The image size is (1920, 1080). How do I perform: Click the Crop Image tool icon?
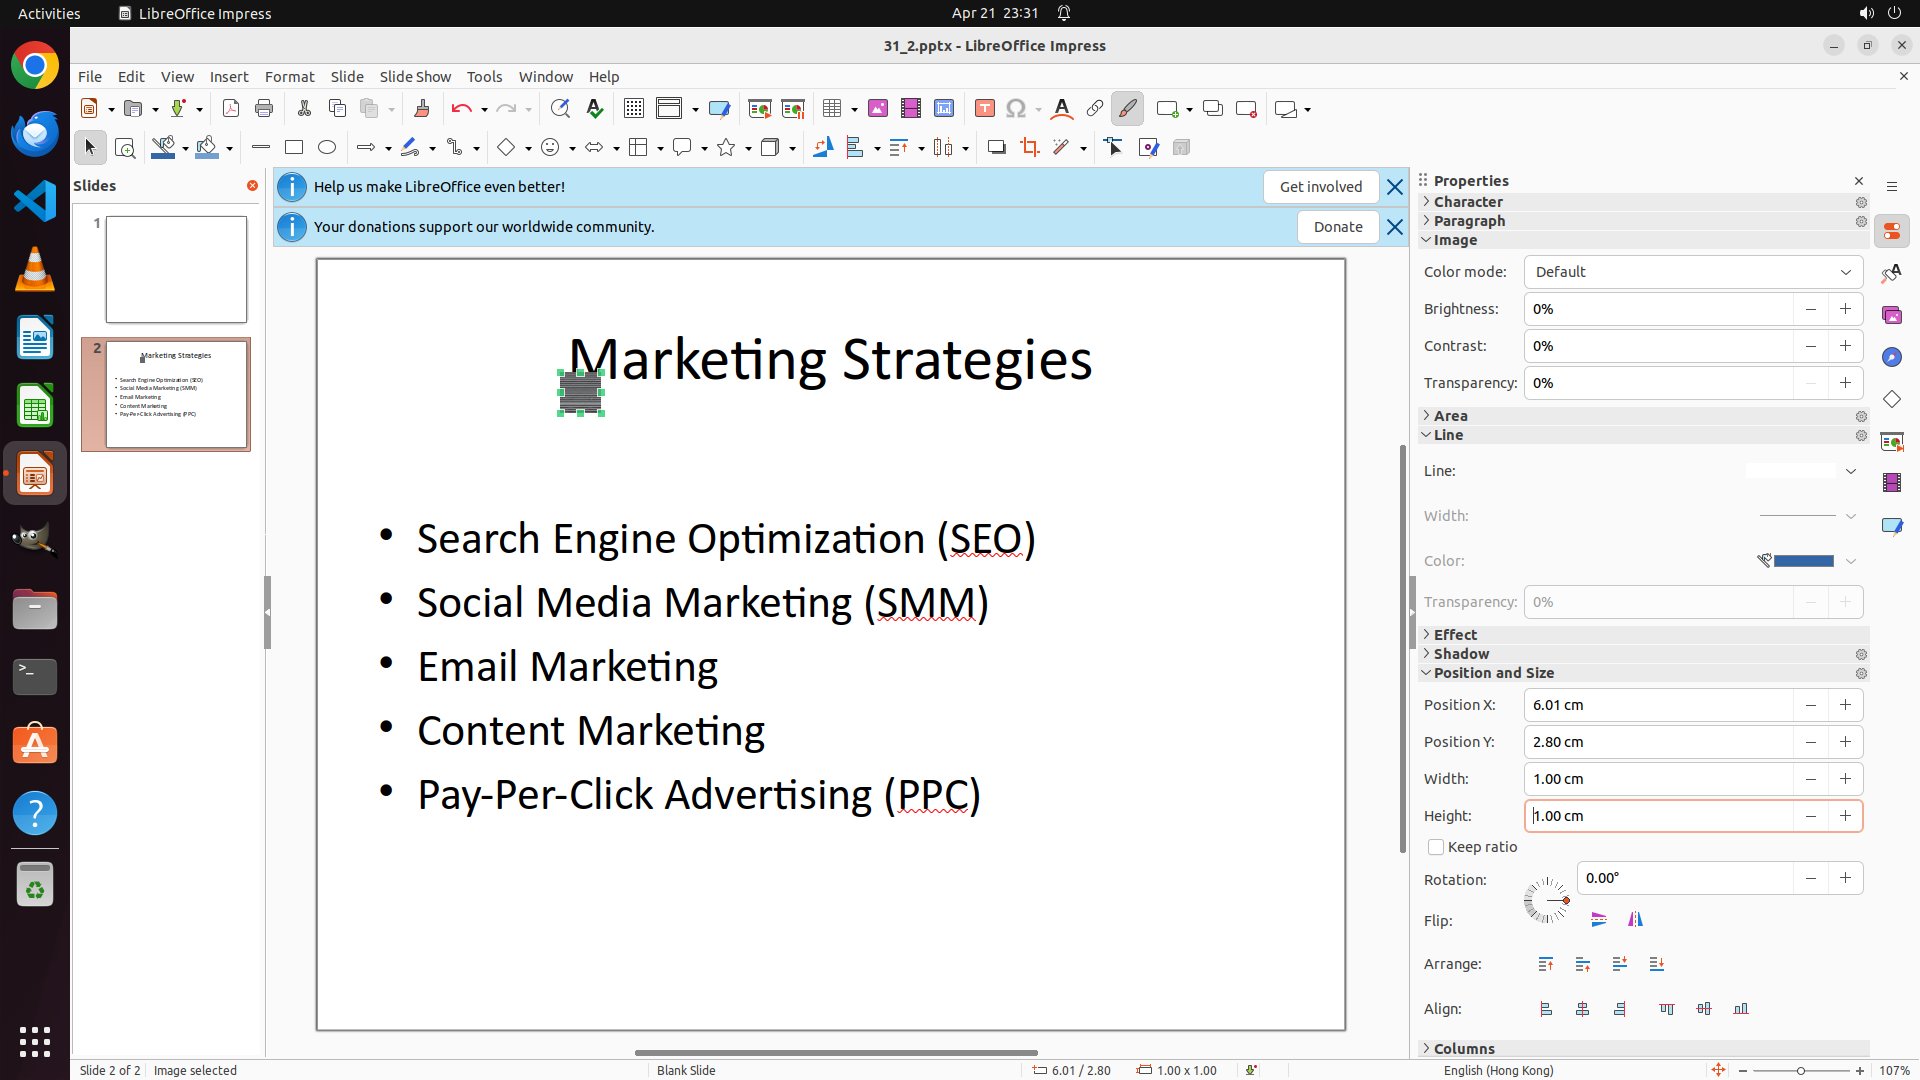pos(1029,148)
